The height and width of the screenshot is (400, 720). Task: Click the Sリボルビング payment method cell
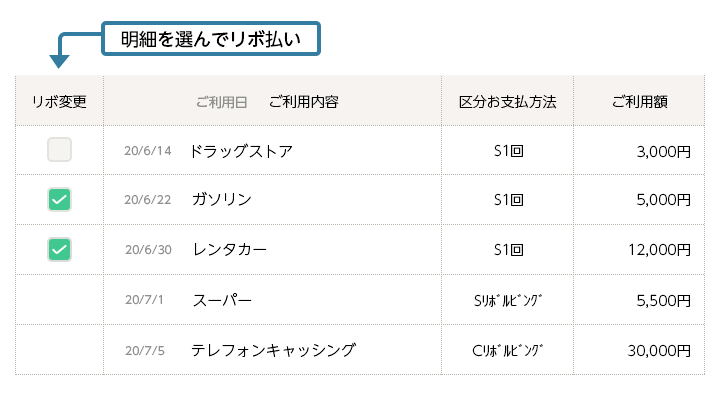pyautogui.click(x=508, y=300)
